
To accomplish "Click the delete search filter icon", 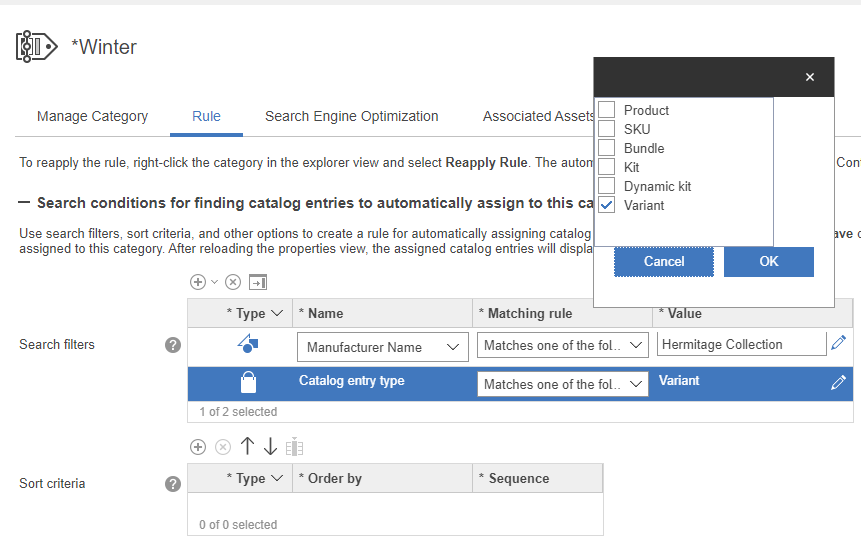I will click(x=233, y=282).
